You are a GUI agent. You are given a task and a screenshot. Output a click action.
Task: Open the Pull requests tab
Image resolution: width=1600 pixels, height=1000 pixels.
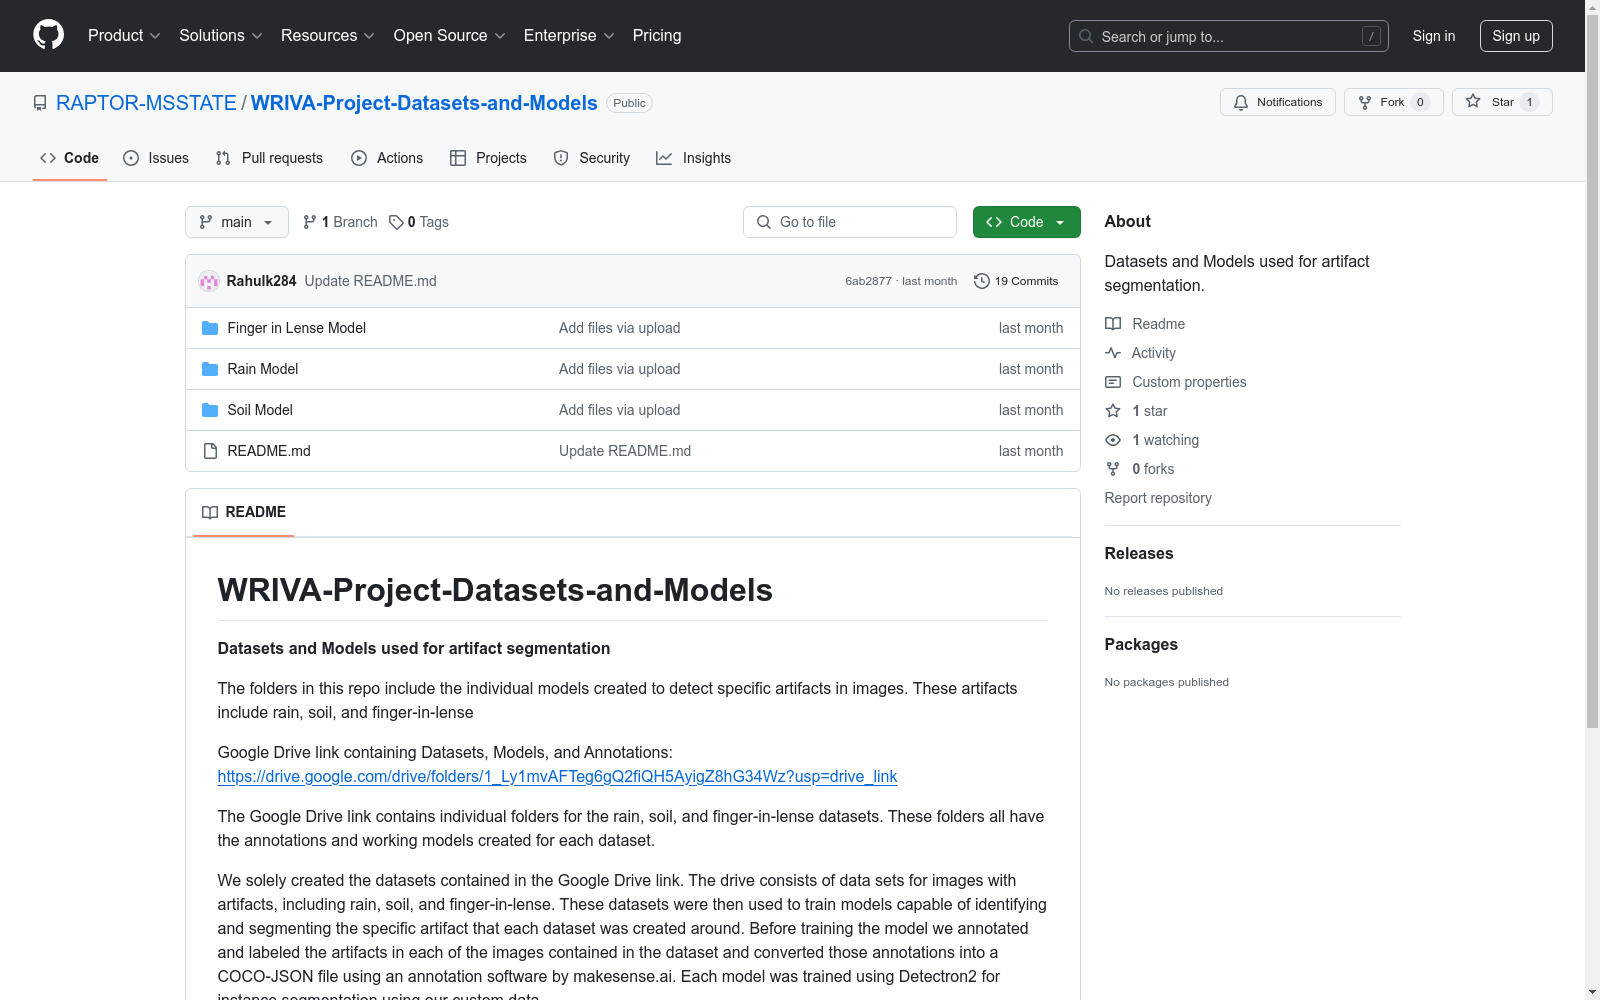click(x=269, y=158)
